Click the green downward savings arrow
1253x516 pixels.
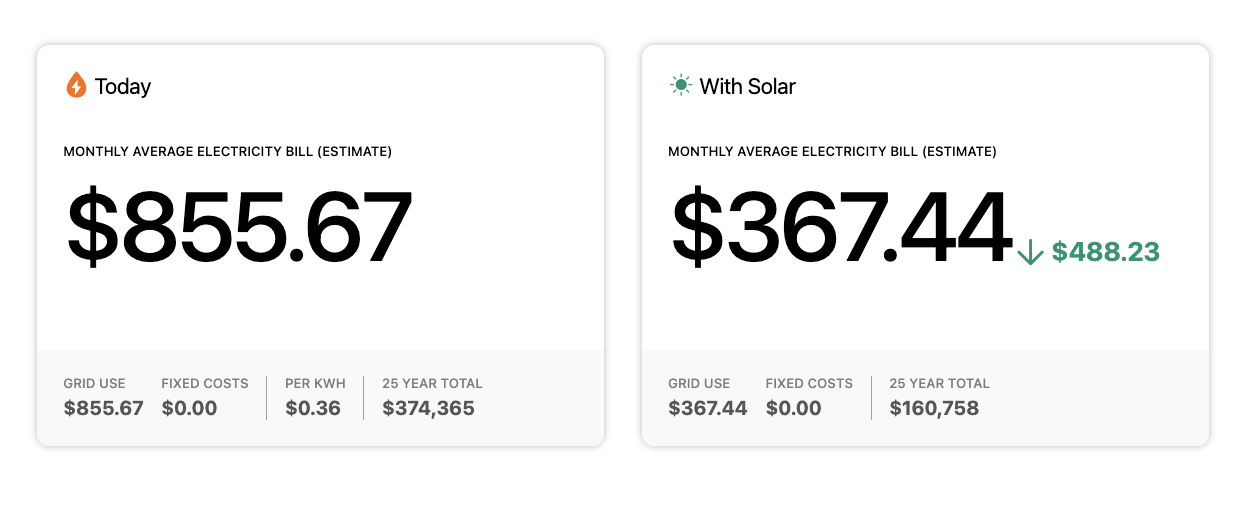coord(1030,252)
